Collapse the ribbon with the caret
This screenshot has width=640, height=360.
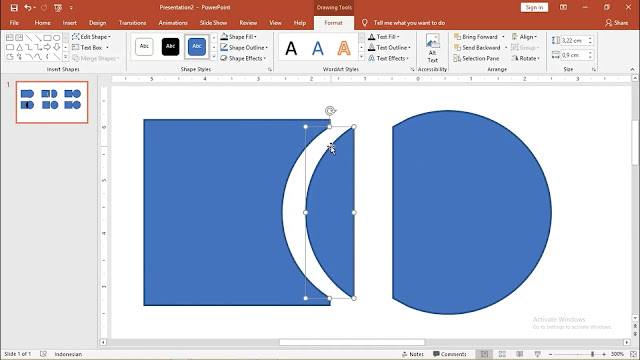(x=632, y=69)
